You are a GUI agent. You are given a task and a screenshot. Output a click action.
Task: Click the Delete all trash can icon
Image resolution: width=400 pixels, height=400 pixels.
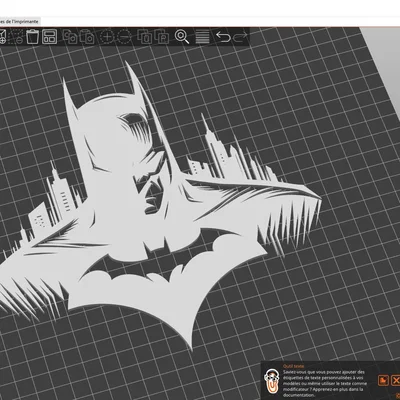(x=33, y=37)
